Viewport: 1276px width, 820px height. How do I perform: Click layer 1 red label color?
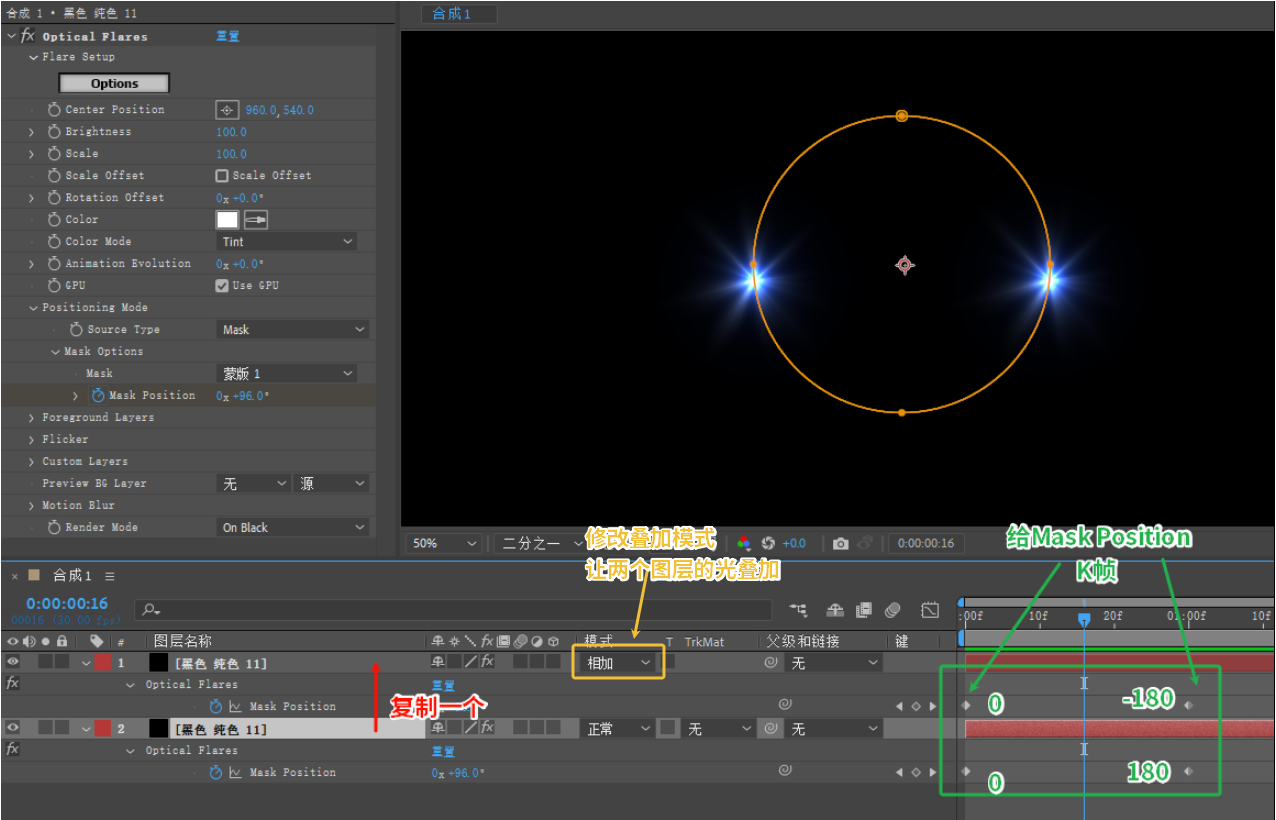pos(103,662)
